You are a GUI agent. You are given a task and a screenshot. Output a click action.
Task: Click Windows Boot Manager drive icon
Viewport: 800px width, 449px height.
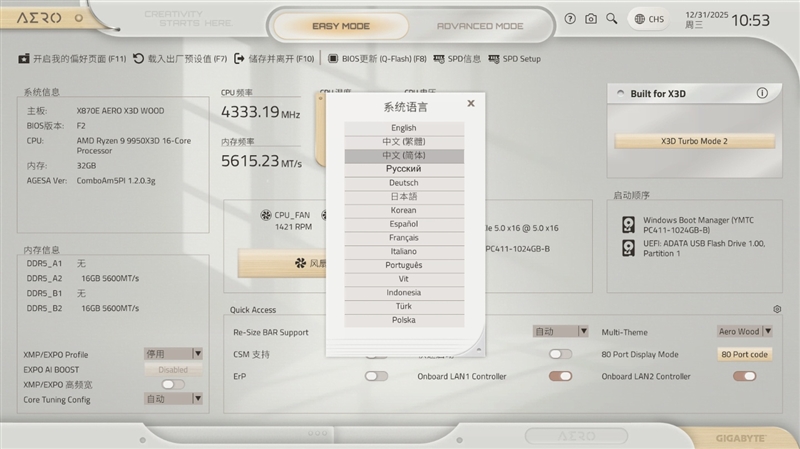click(629, 224)
